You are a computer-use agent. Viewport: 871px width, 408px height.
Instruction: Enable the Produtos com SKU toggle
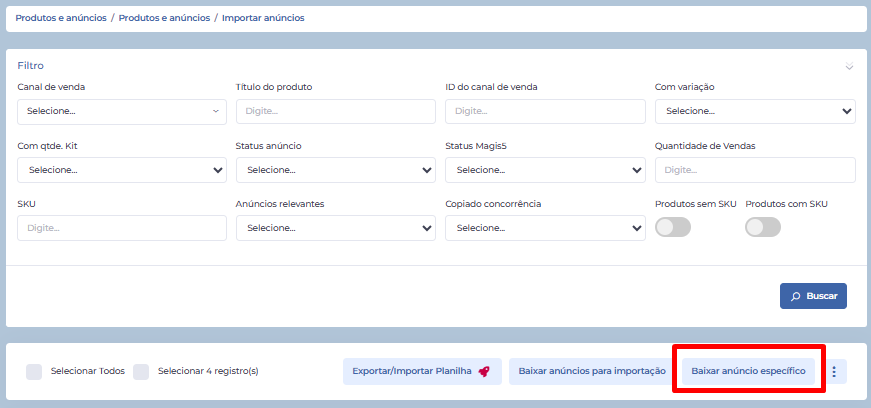click(x=763, y=227)
